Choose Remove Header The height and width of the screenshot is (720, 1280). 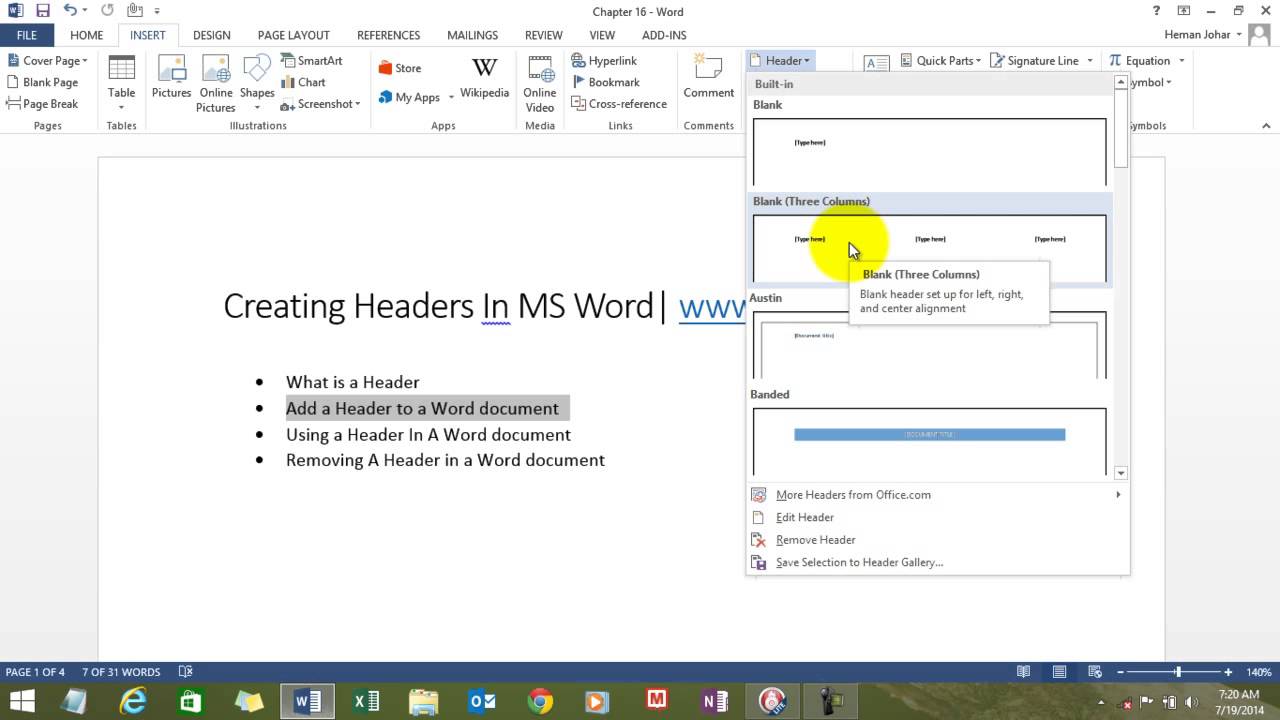(x=937, y=540)
